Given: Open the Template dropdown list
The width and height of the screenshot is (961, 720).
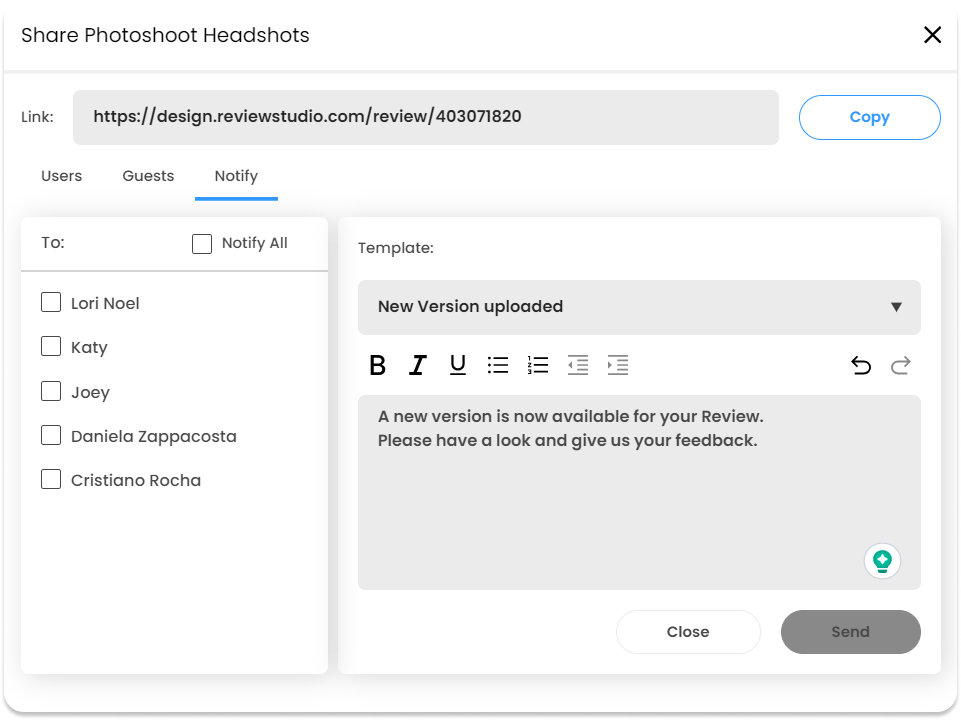Looking at the screenshot, I should pyautogui.click(x=639, y=307).
